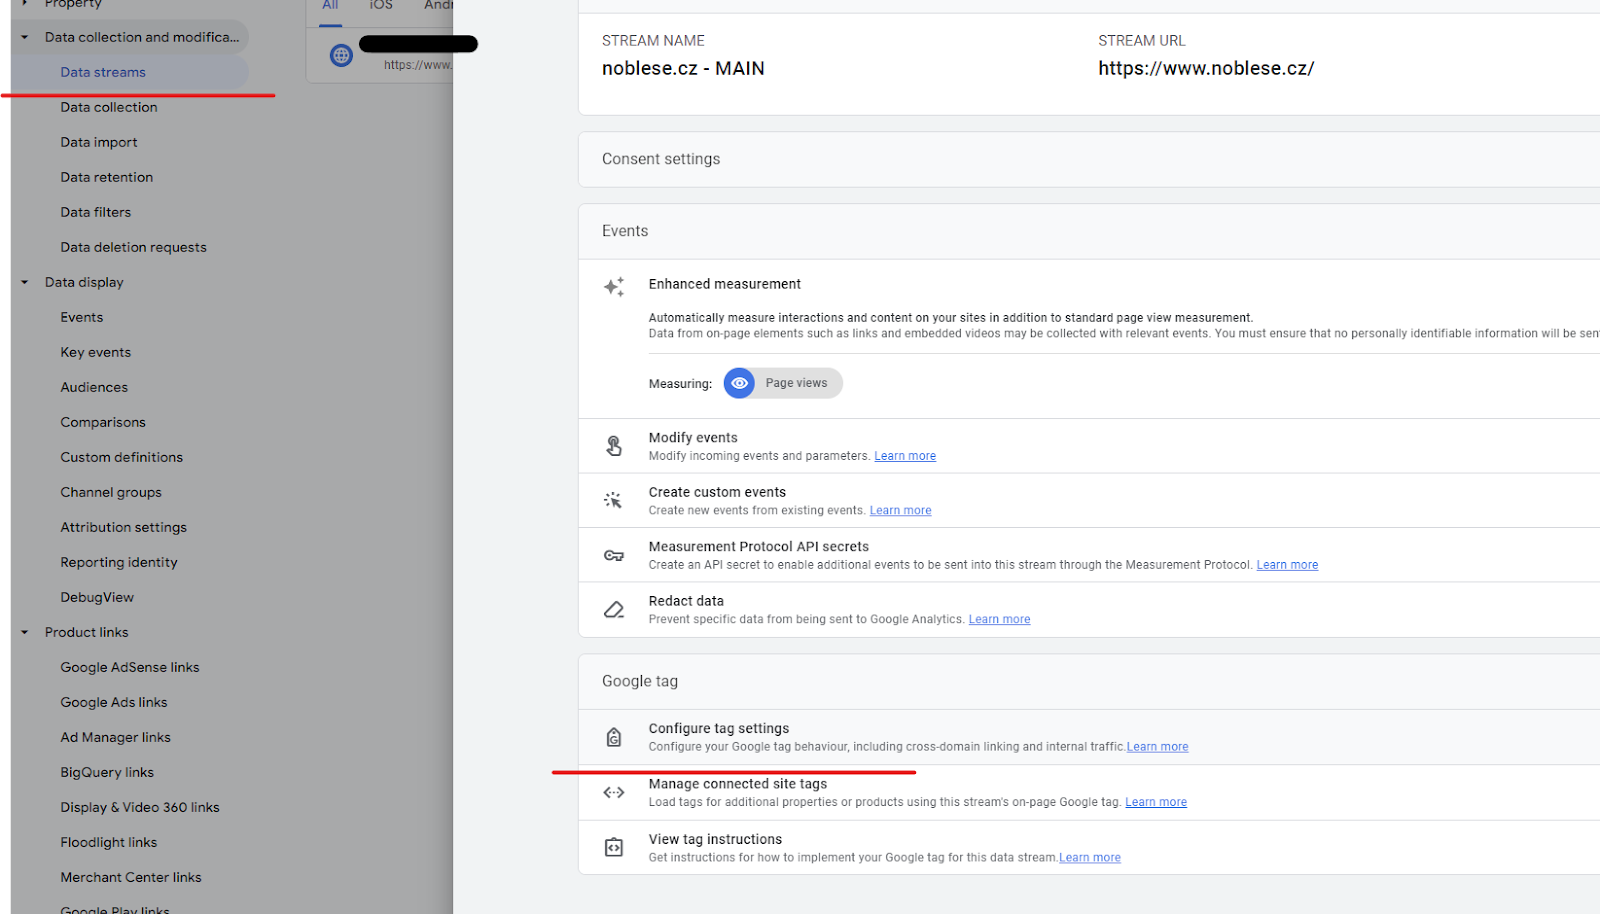
Task: Click Learn more for Create custom events
Action: click(900, 510)
